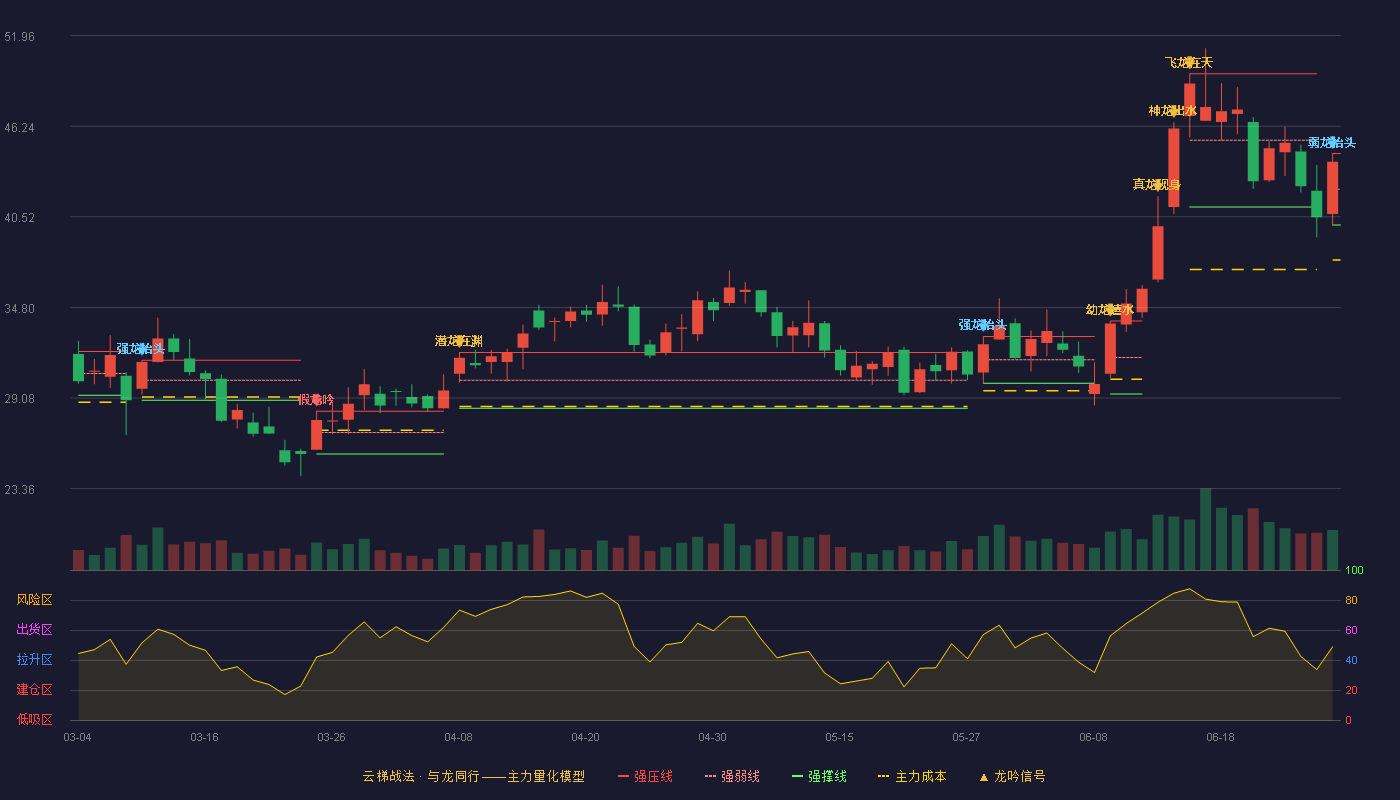Image resolution: width=1400 pixels, height=800 pixels.
Task: Click the green 强撑线 legend line icon
Action: [797, 776]
